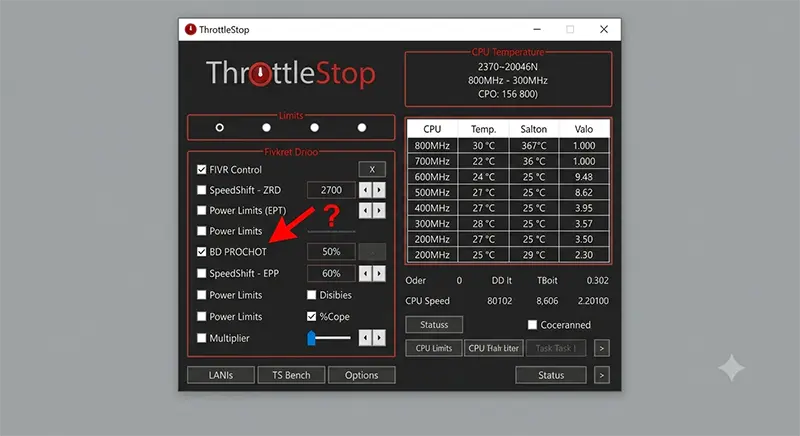Enable the Coceranned checkbox
Viewport: 800px width, 436px height.
532,324
